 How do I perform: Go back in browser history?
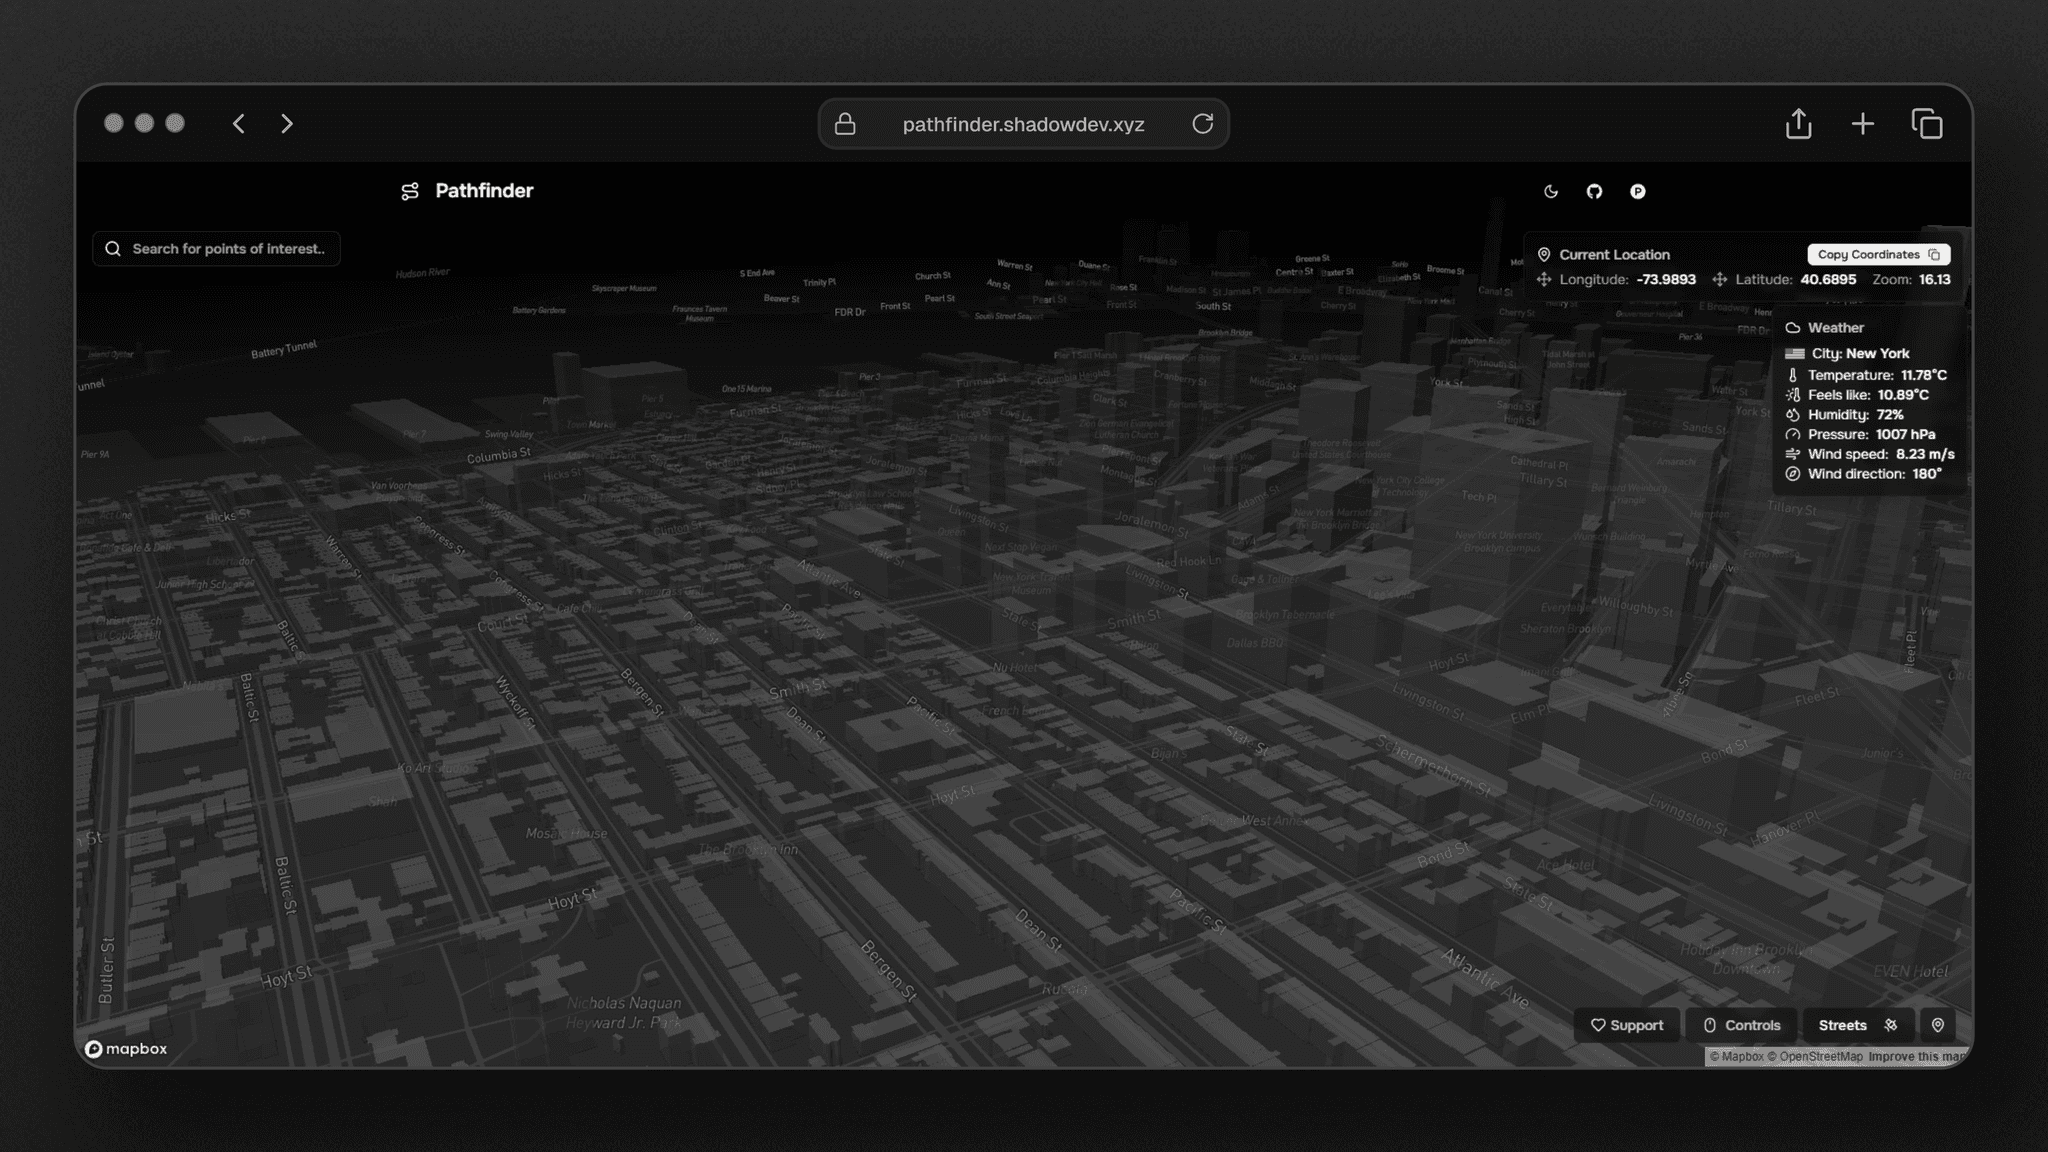239,124
